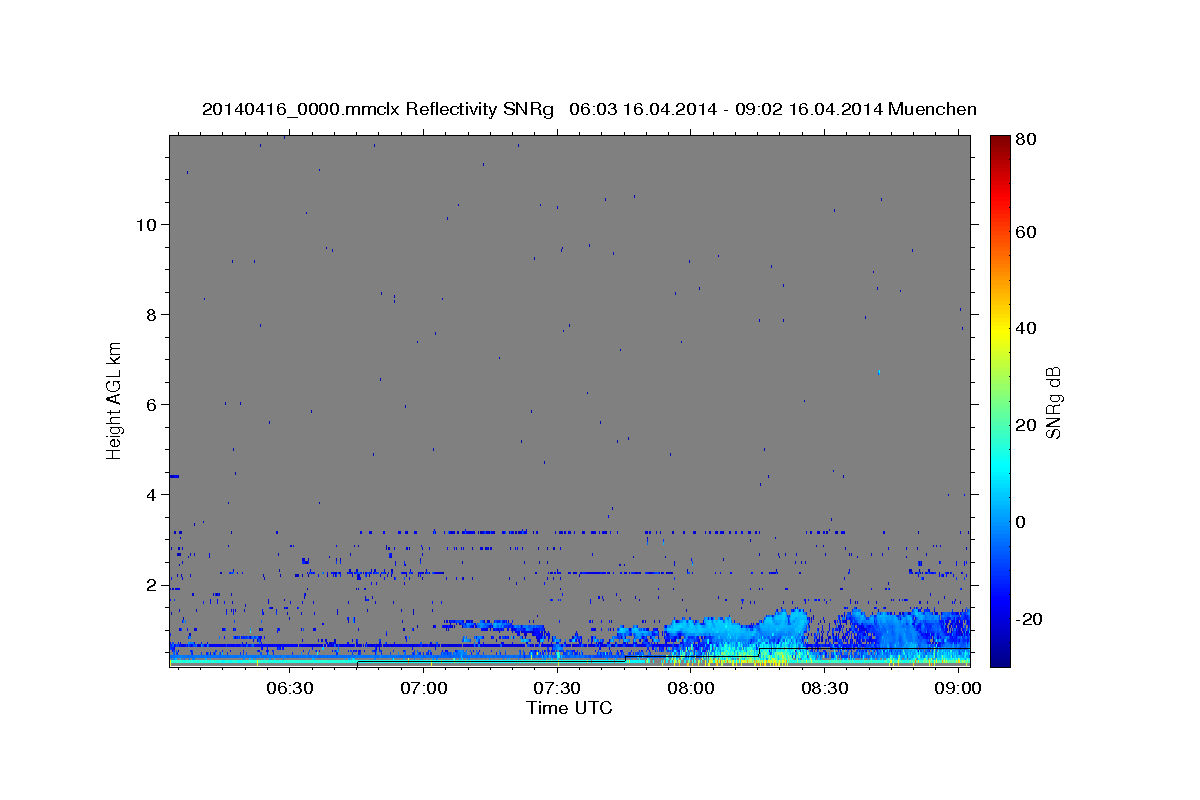Screen dimensions: 1200x800
Task: Click the 08:30 time tick label
Action: [825, 688]
